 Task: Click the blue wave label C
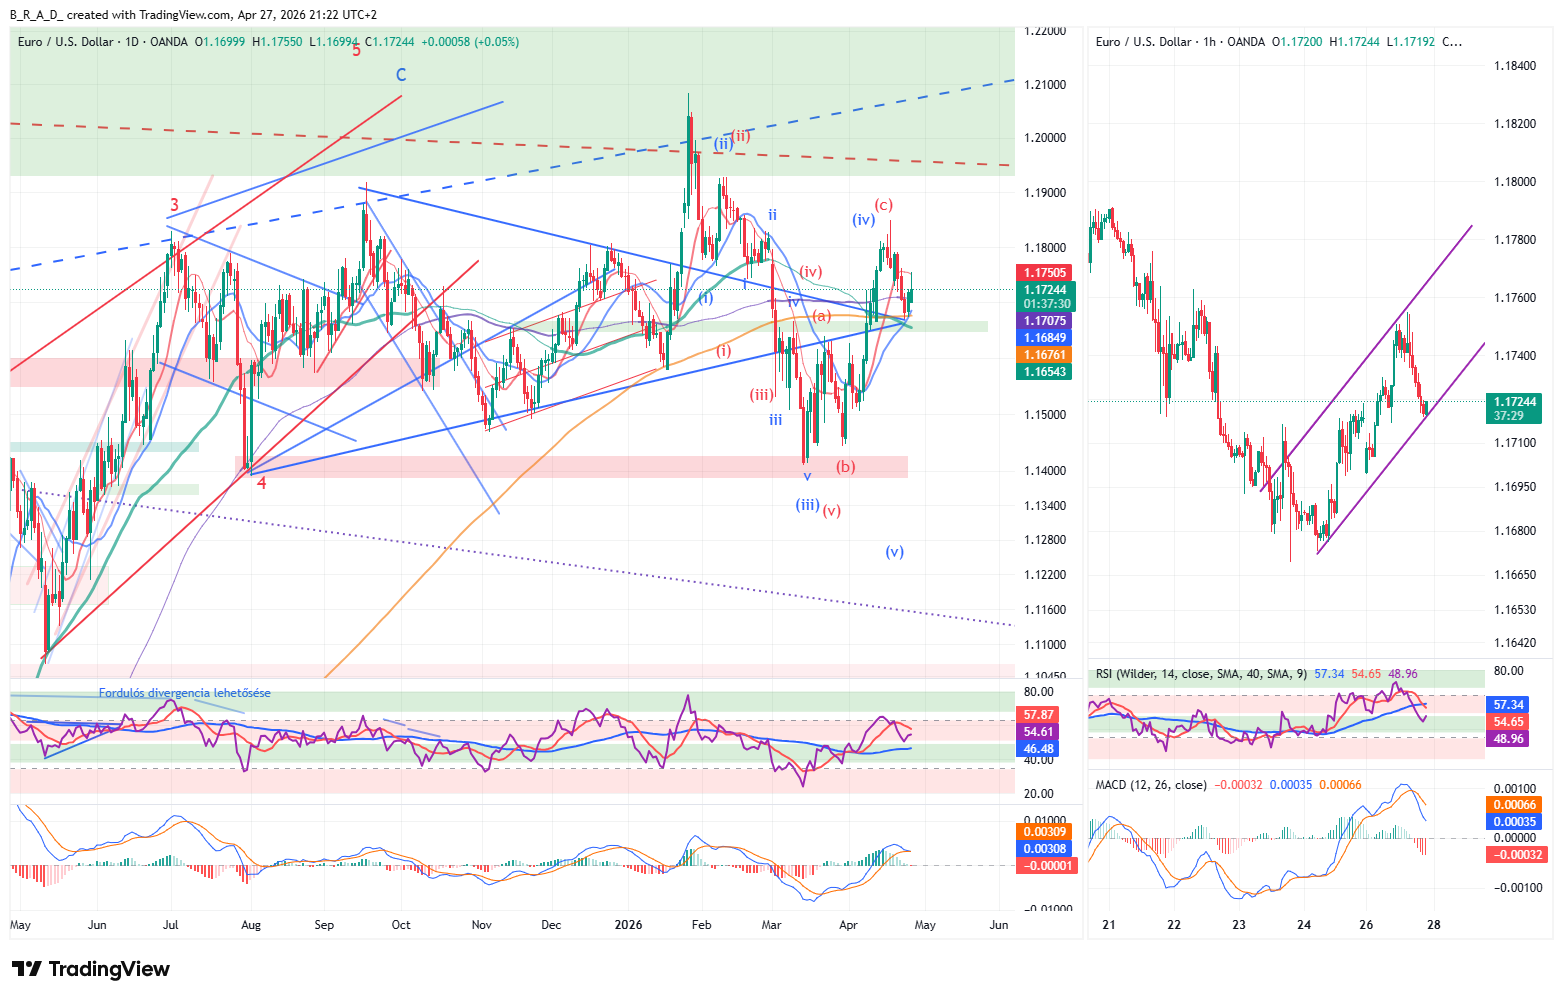pos(401,75)
